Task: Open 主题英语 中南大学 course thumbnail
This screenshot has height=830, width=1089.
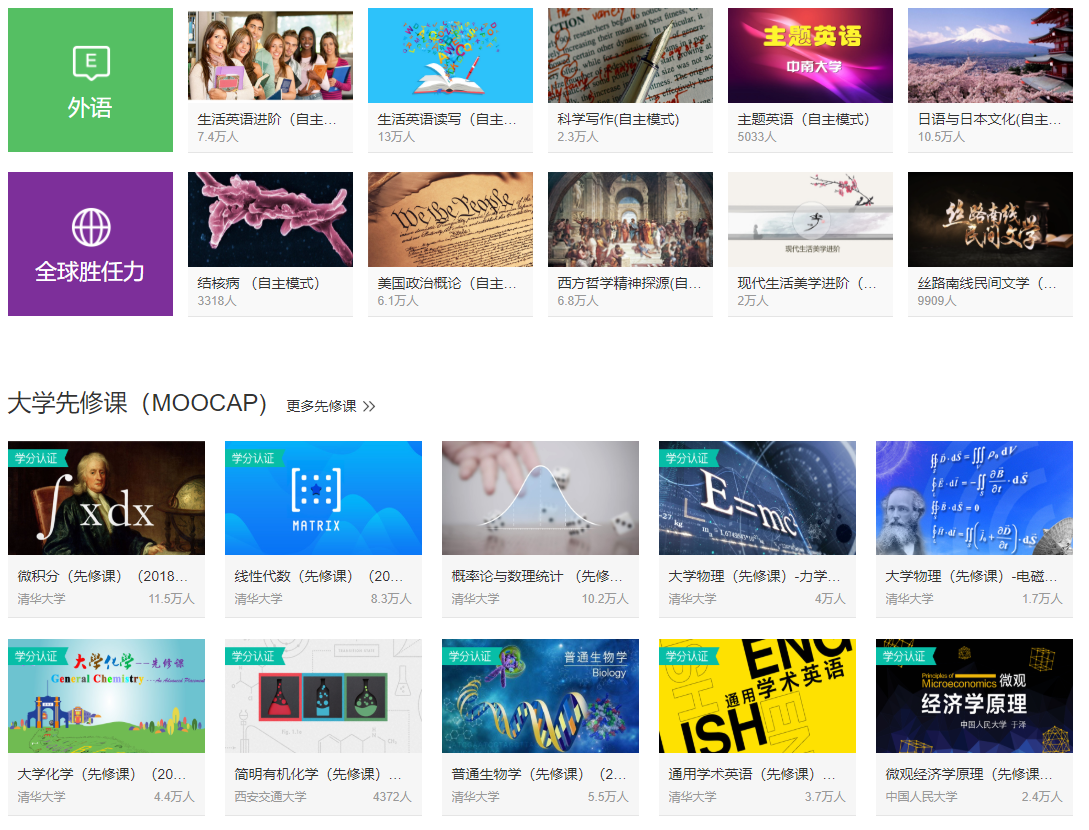Action: 810,56
